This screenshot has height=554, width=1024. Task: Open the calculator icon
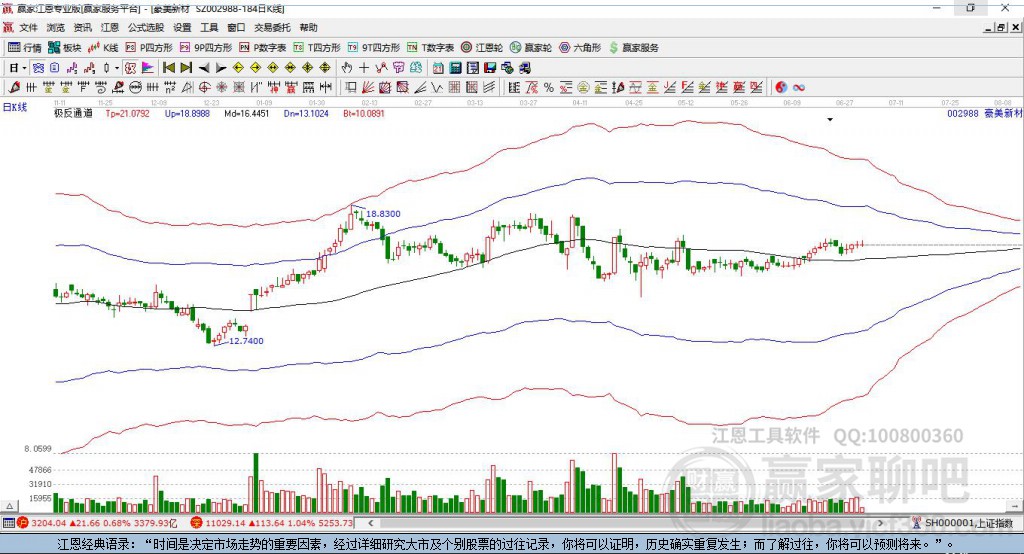pos(455,68)
